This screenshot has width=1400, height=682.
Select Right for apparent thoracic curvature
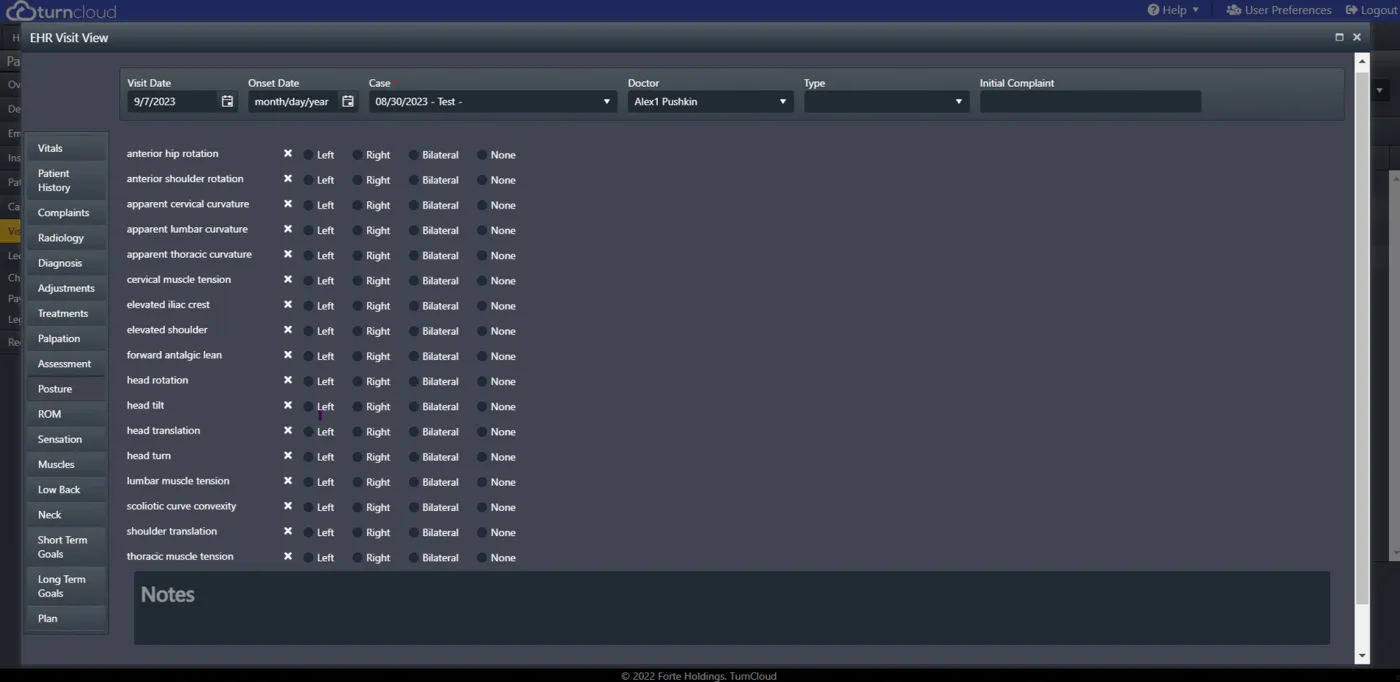click(x=358, y=256)
